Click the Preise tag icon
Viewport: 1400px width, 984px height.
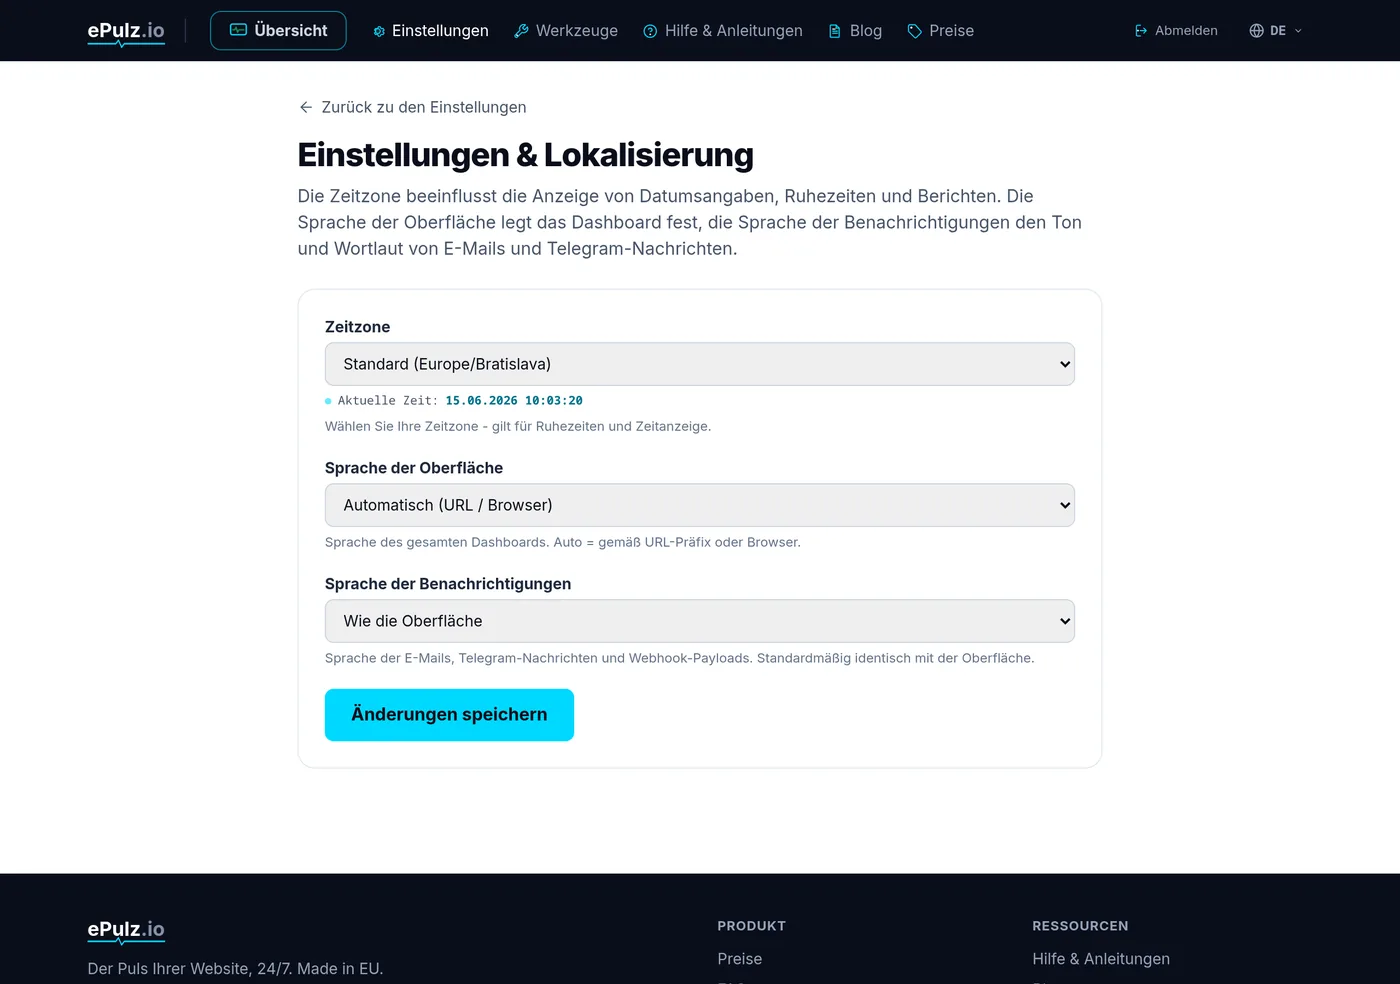pos(914,31)
